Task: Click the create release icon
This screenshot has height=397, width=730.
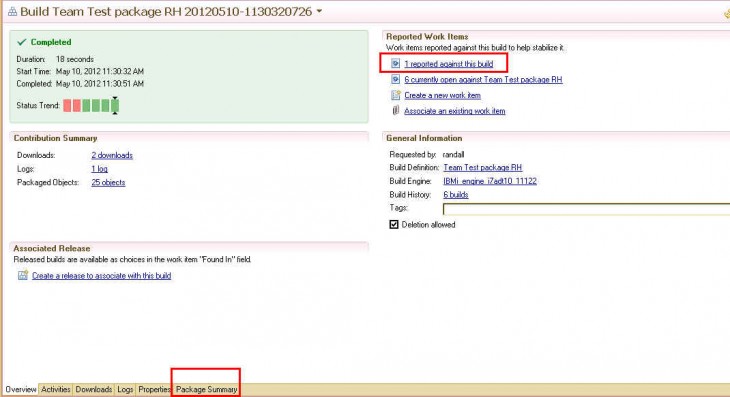Action: (x=23, y=275)
